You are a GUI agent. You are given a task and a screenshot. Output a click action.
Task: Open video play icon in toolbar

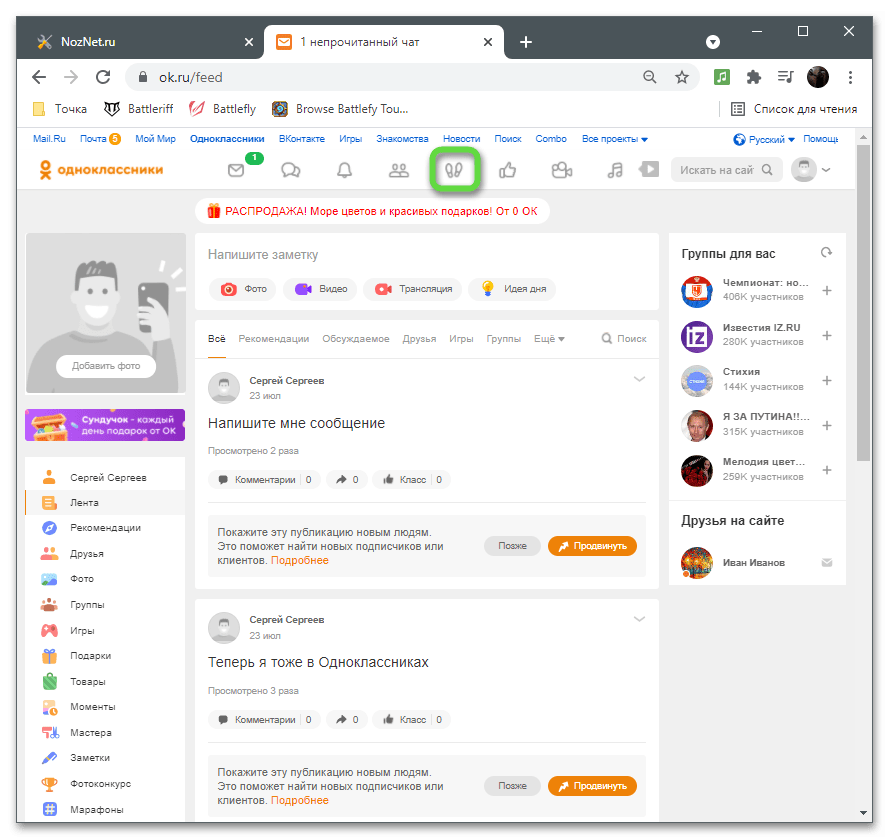[x=649, y=169]
